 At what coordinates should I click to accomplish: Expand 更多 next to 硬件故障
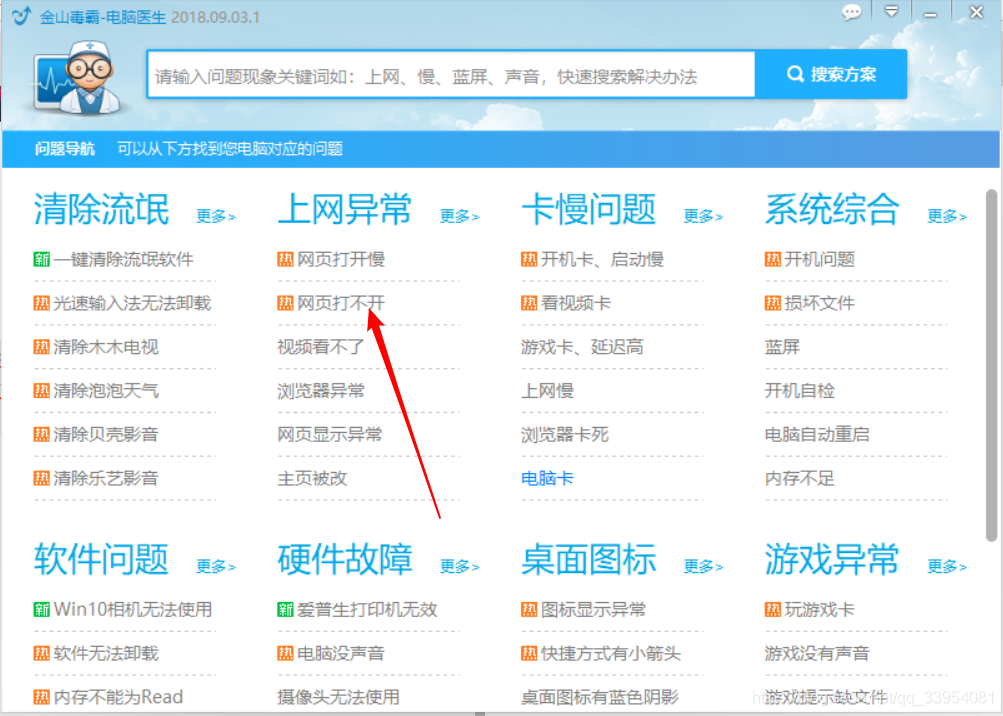tap(459, 566)
